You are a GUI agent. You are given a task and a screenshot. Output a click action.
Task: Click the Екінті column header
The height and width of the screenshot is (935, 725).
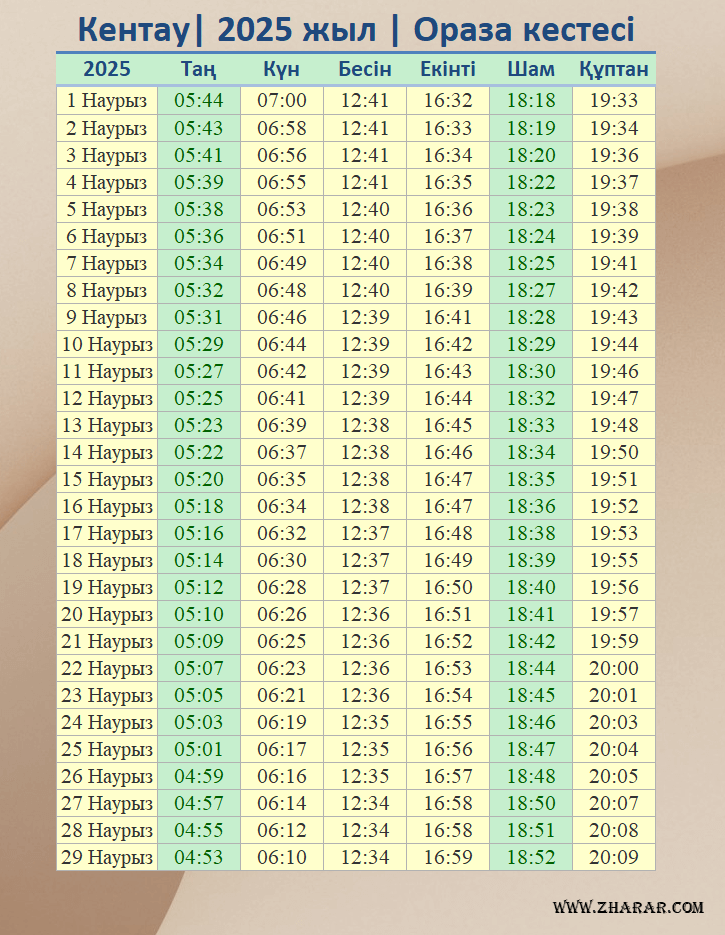coord(447,70)
